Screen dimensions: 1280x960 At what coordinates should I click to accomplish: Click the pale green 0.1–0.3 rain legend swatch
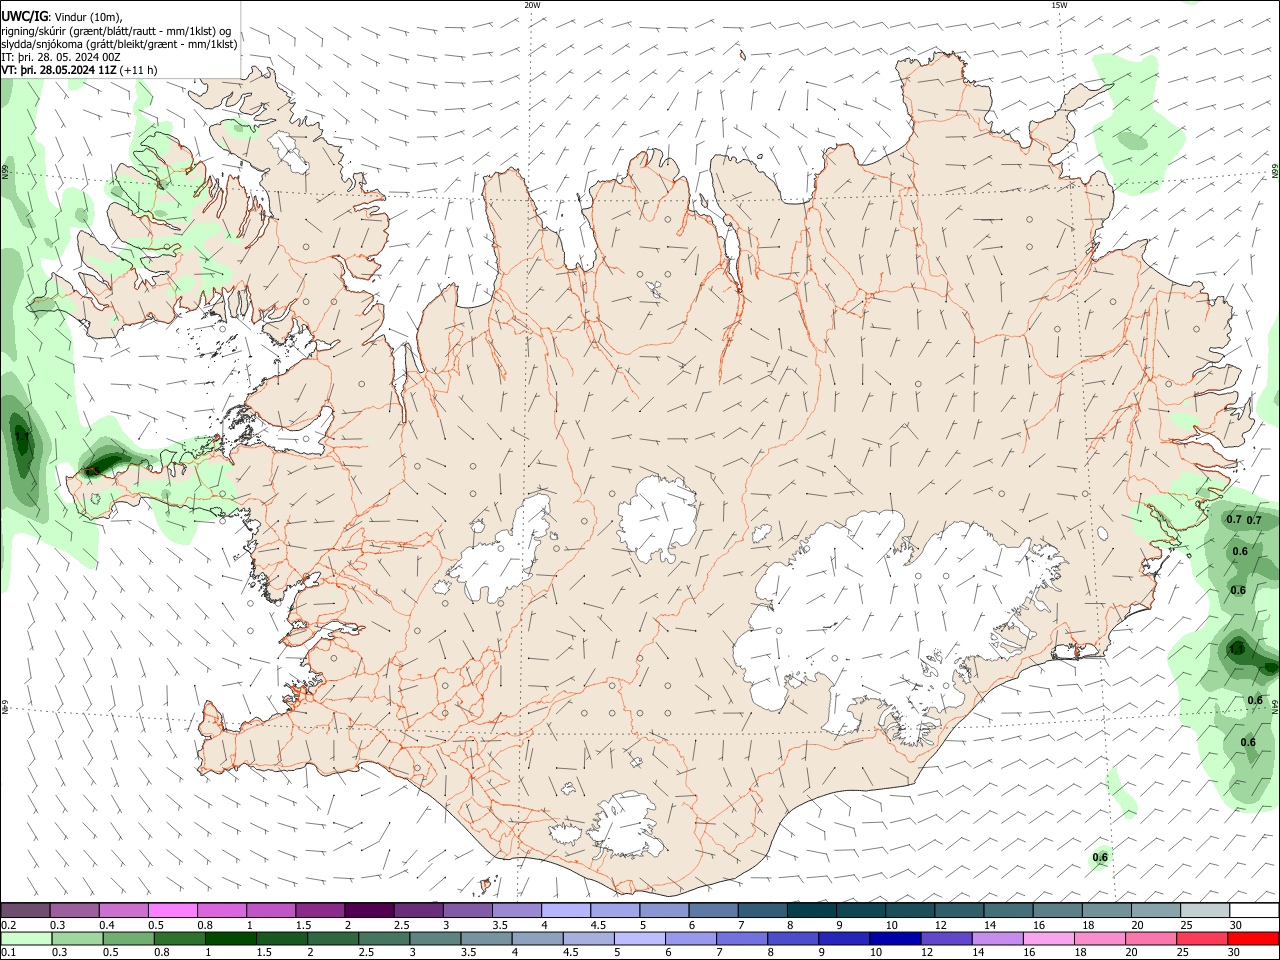27,938
